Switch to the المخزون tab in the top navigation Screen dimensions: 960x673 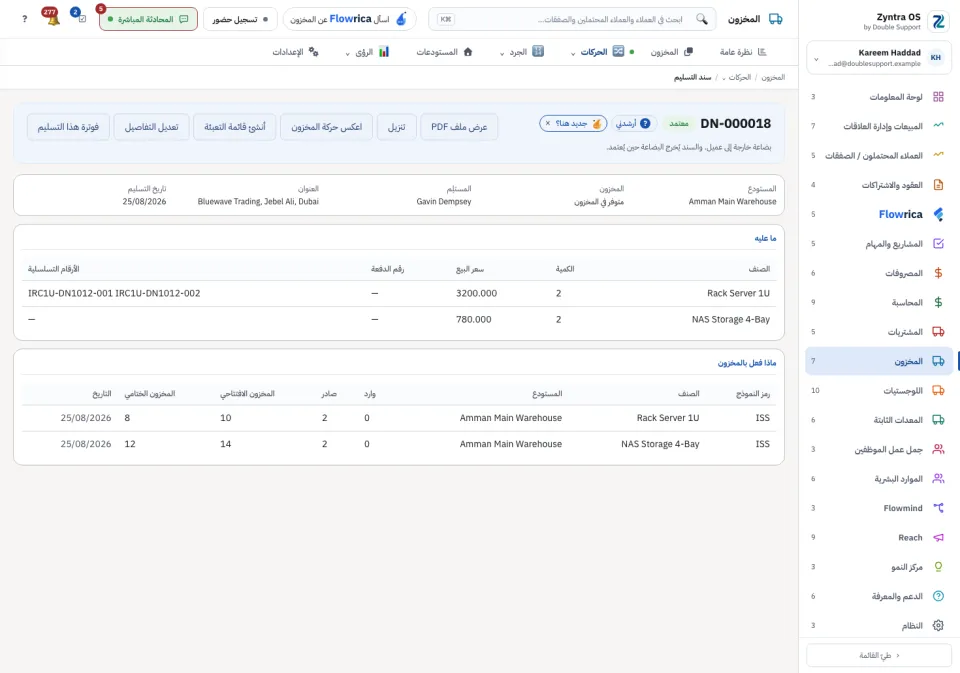[x=671, y=52]
